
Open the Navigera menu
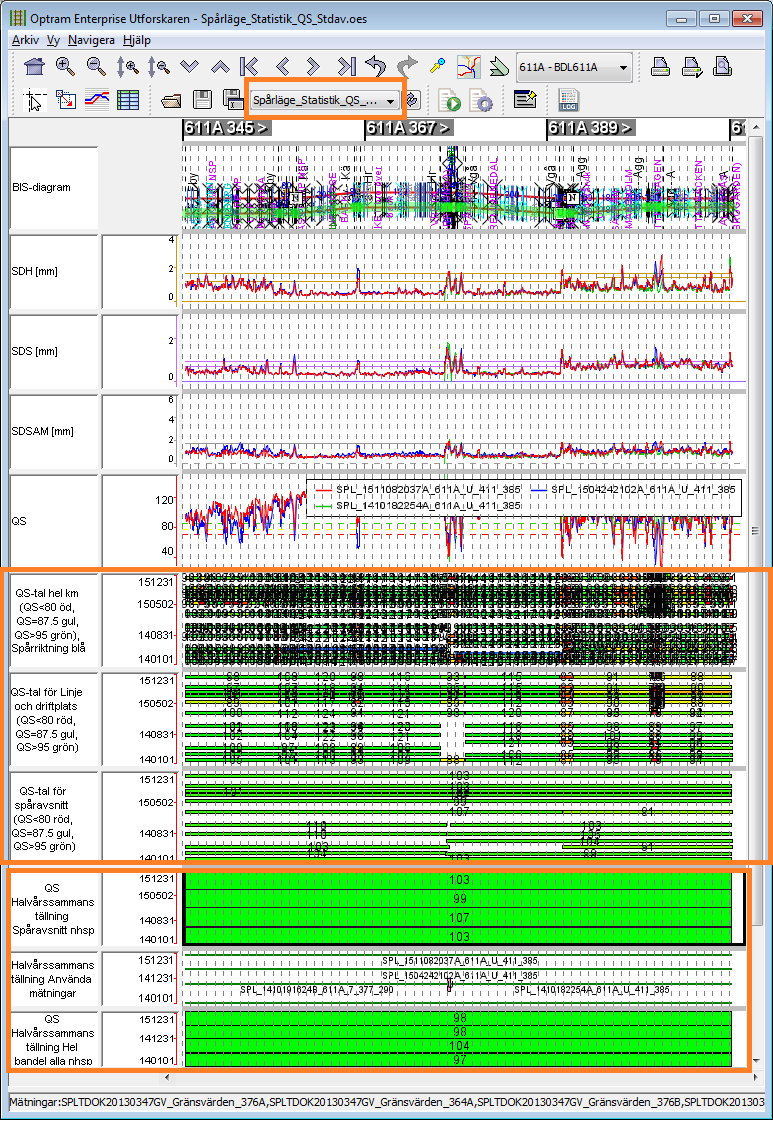tap(91, 40)
